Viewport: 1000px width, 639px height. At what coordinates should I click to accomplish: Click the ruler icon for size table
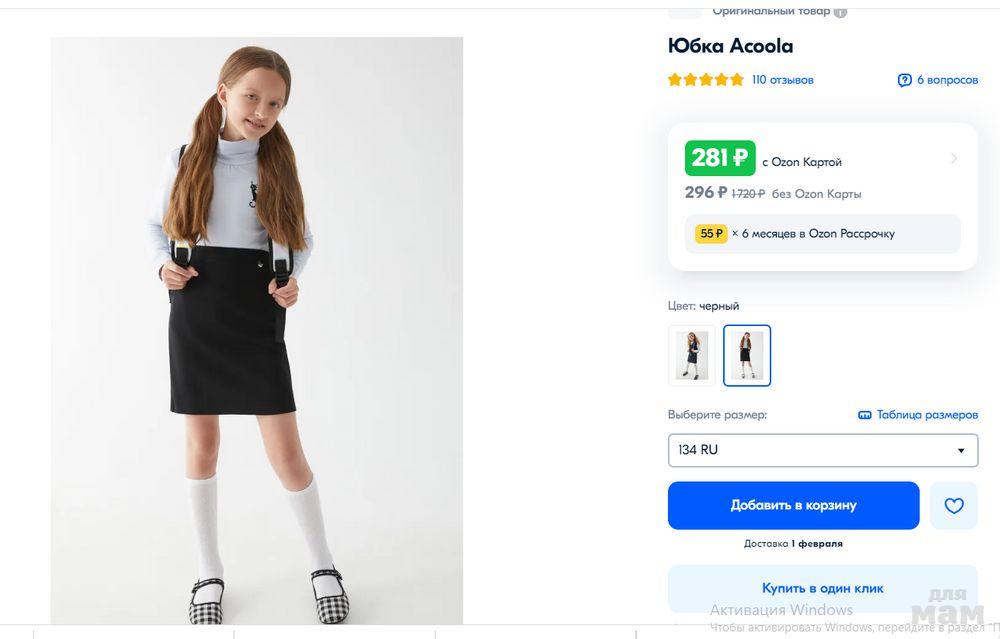[x=865, y=415]
